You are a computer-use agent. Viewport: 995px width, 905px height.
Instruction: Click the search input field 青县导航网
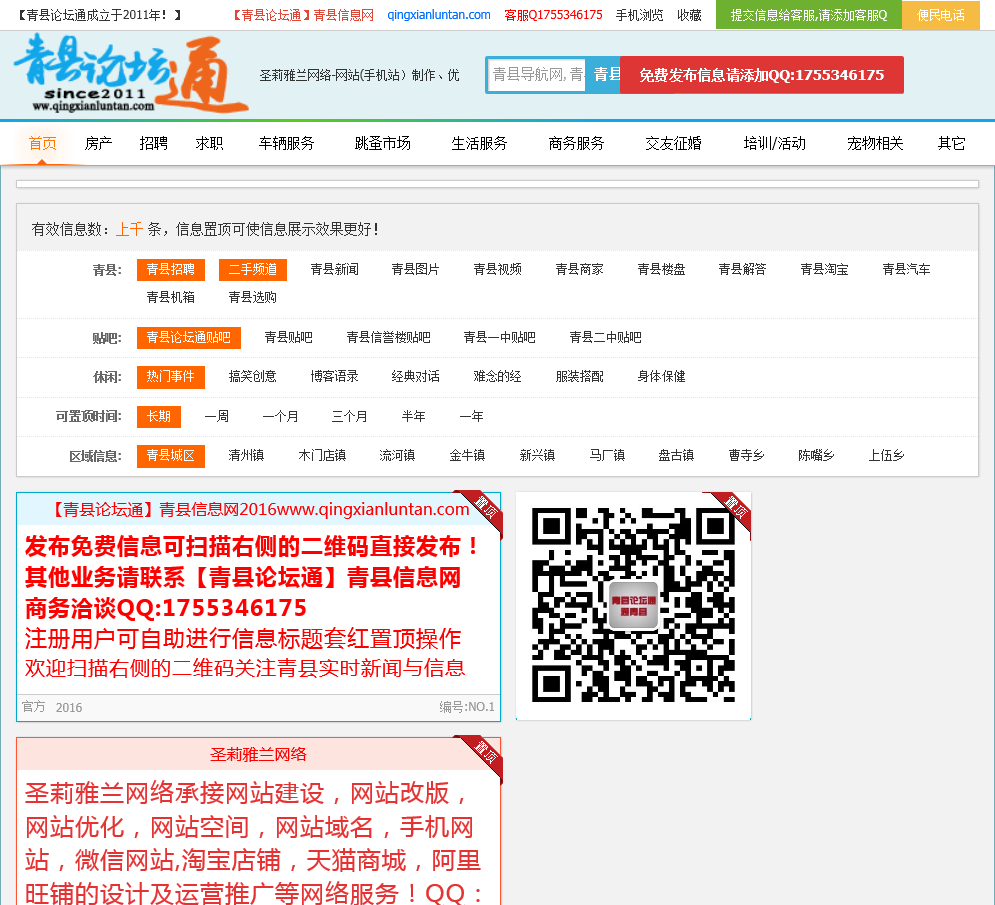click(537, 75)
